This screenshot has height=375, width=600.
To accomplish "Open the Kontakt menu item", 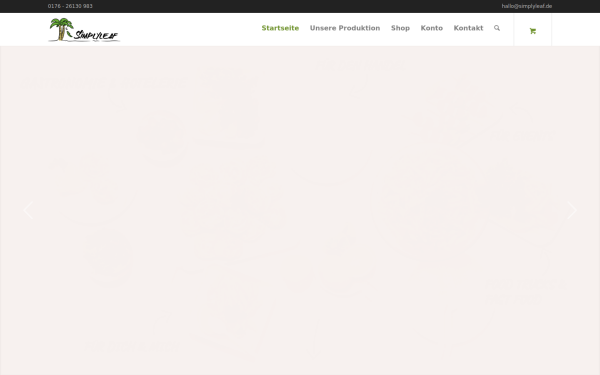I will pos(468,28).
